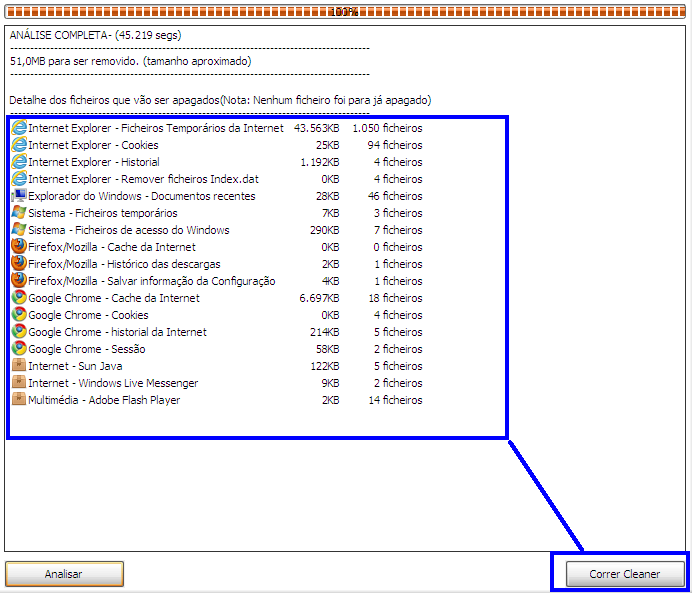Viewport: 692px width, 593px height.
Task: Select 'Firefox/Mozilla - Histórico das descargas' row
Action: coord(124,264)
